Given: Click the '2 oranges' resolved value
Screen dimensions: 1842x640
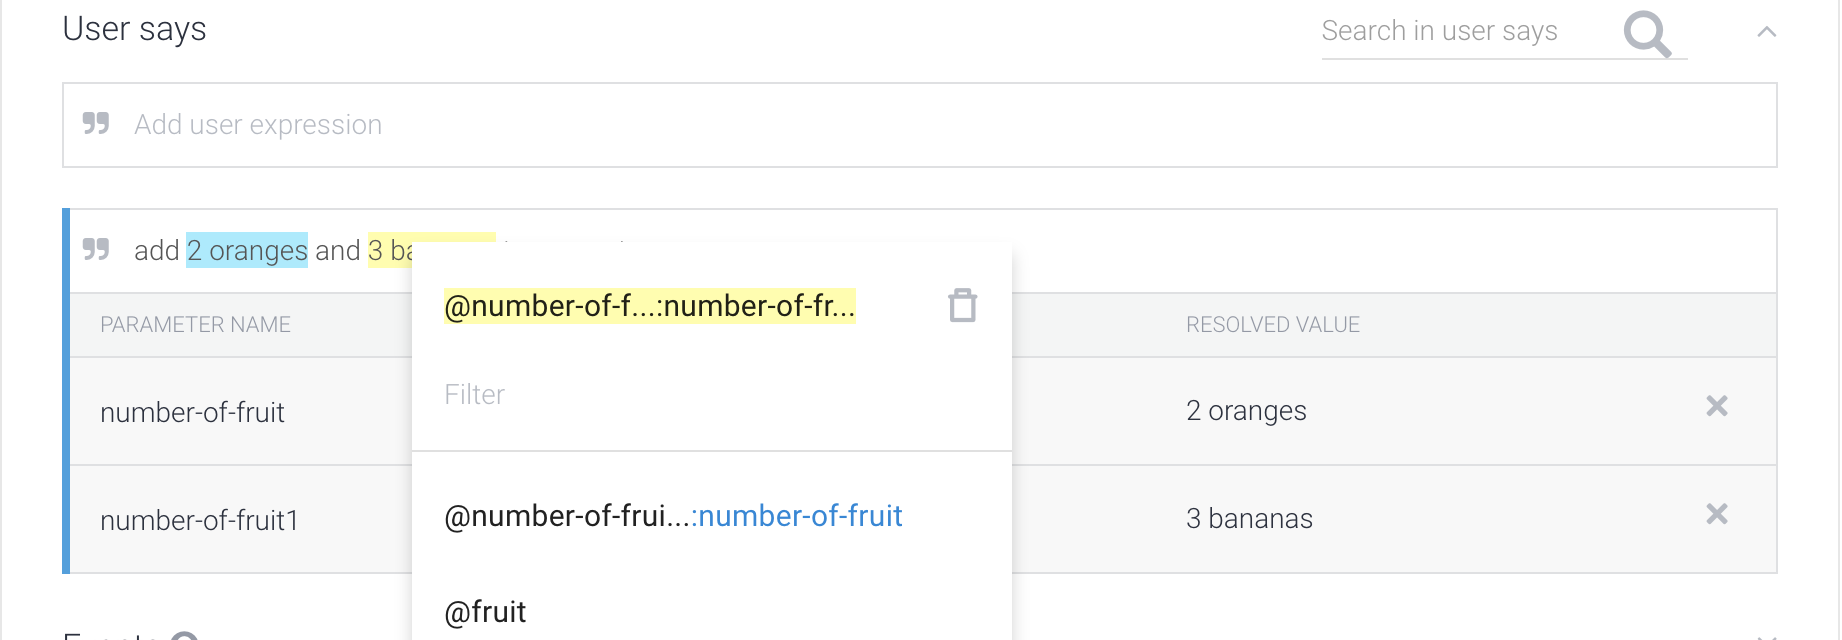Looking at the screenshot, I should (x=1246, y=411).
